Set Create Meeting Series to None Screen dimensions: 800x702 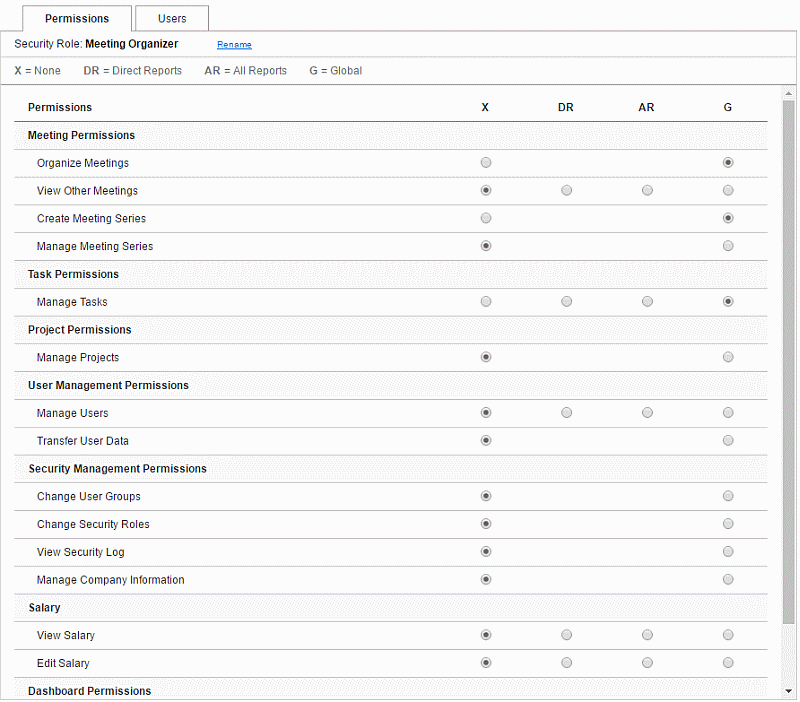(x=486, y=218)
